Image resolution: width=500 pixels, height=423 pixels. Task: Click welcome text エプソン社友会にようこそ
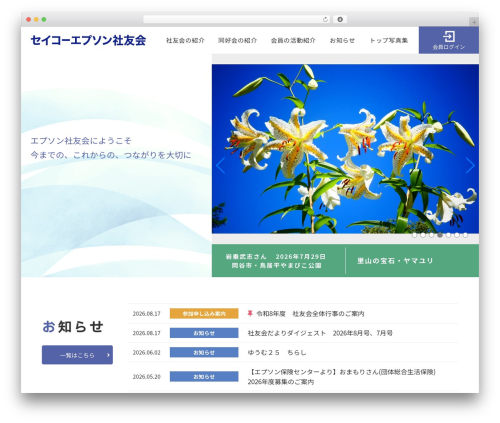81,141
